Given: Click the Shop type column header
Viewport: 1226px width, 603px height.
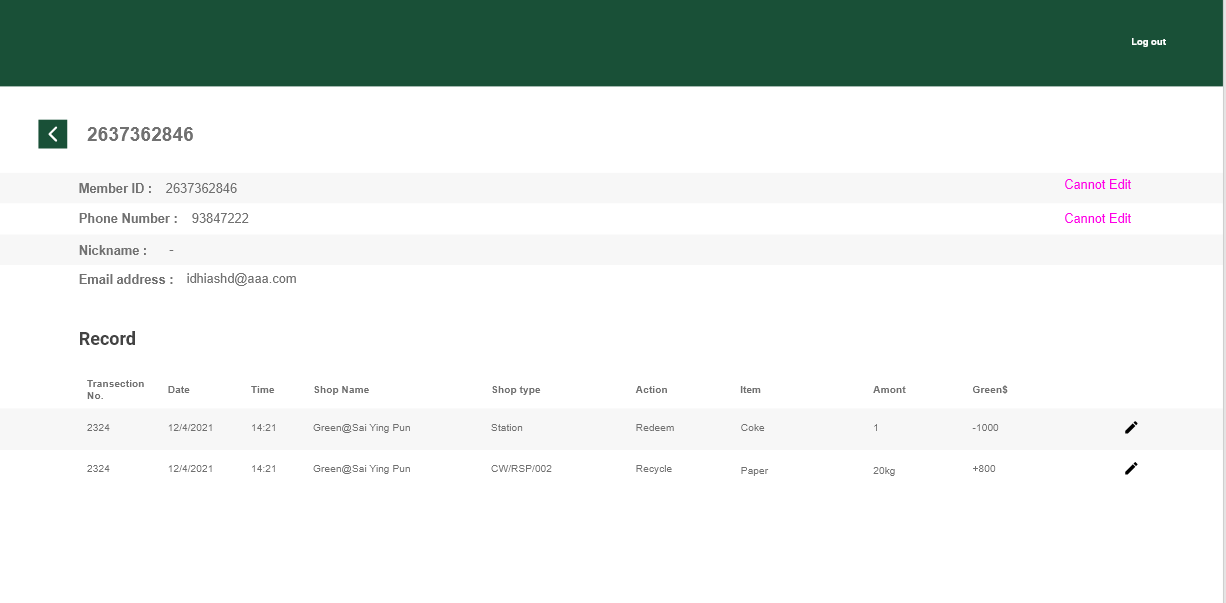Looking at the screenshot, I should pos(515,390).
